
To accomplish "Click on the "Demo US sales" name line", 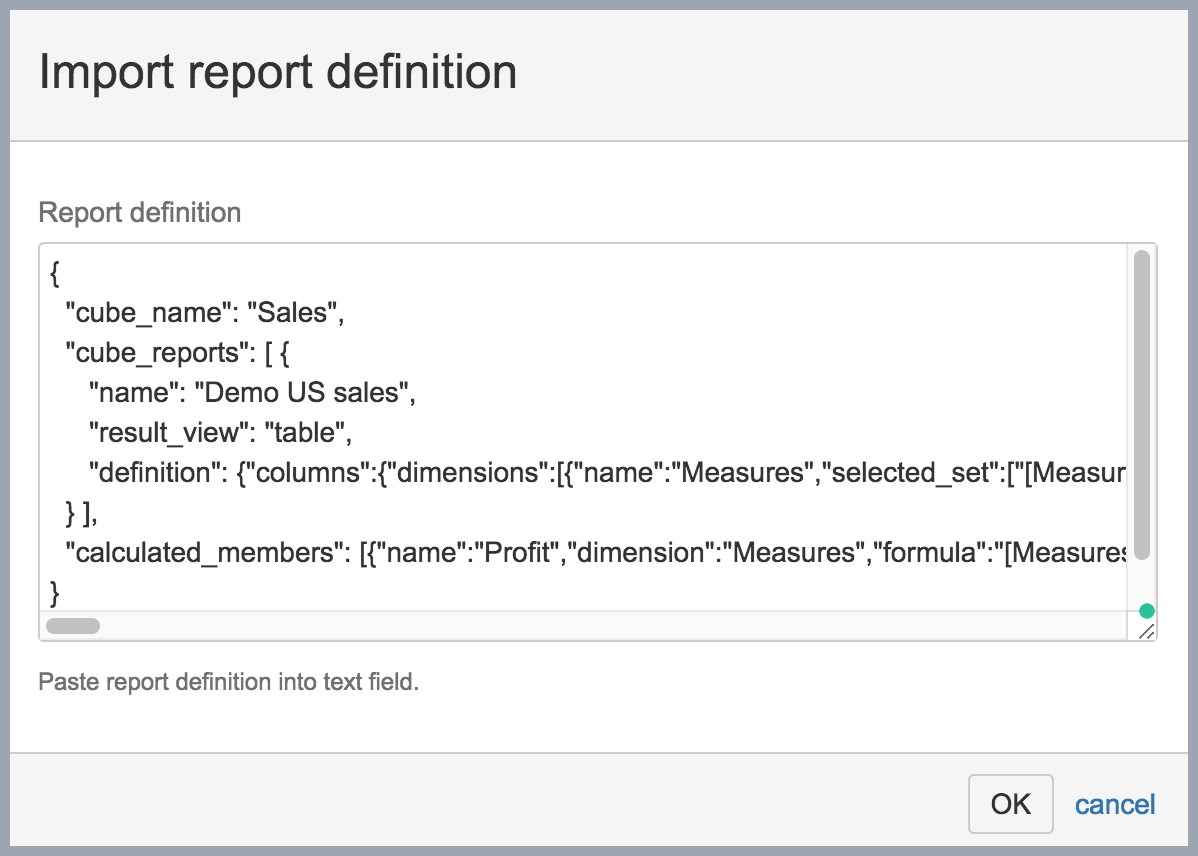I will tap(251, 393).
